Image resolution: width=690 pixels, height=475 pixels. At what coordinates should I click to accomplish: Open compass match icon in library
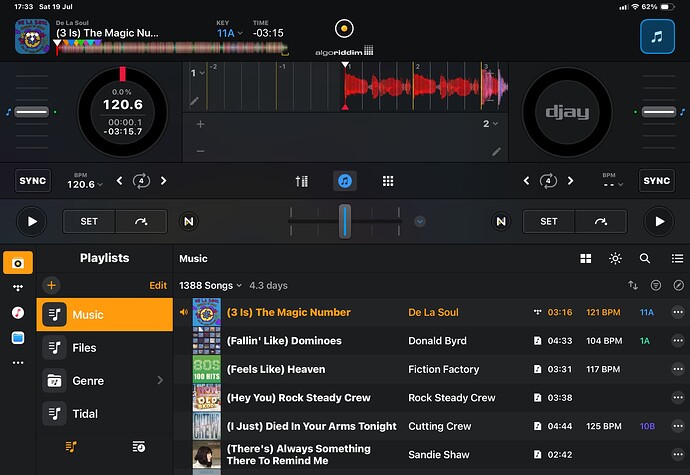click(678, 285)
